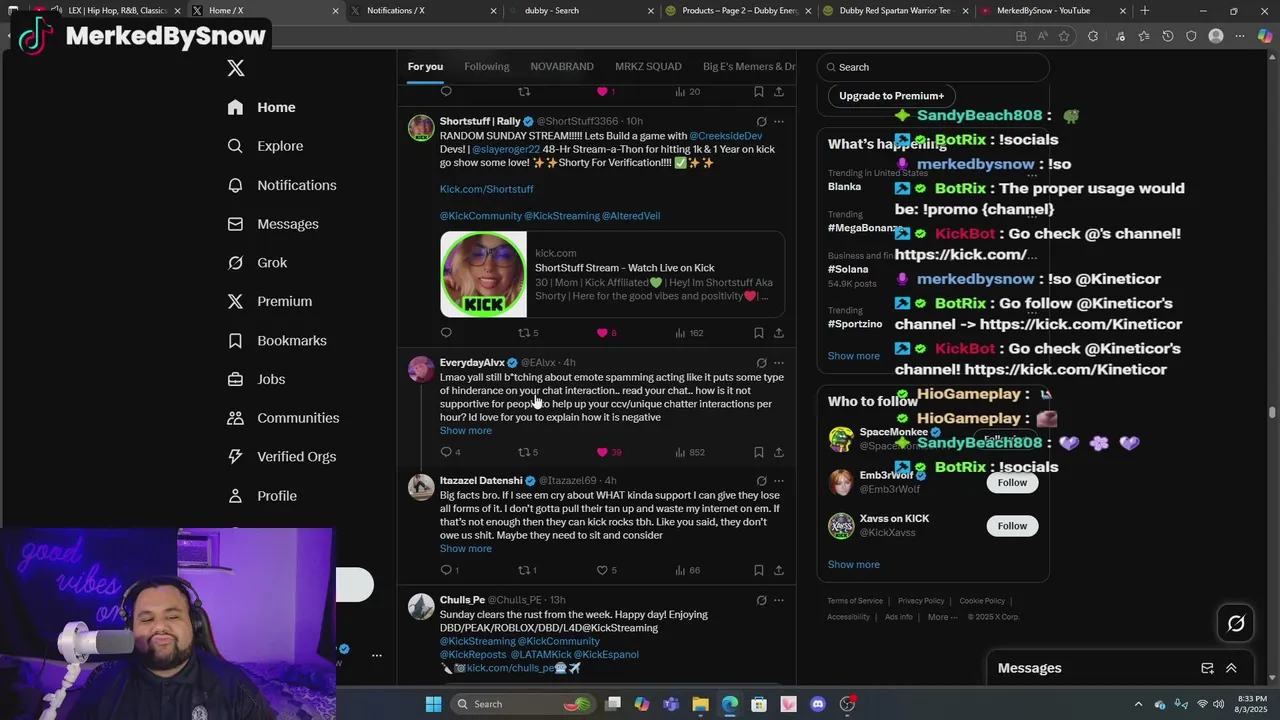Follow Xavss on KICK
Image resolution: width=1280 pixels, height=720 pixels.
point(1012,526)
